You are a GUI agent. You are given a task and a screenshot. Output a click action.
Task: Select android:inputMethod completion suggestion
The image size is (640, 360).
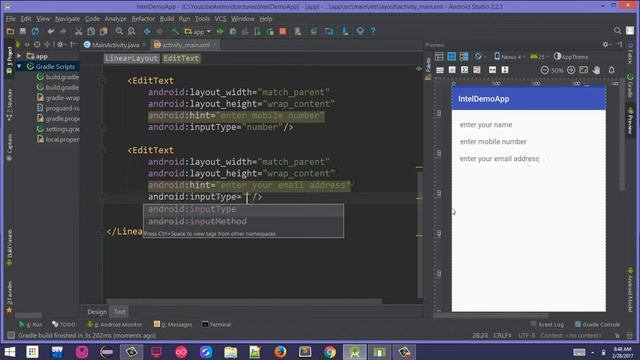pyautogui.click(x=243, y=221)
